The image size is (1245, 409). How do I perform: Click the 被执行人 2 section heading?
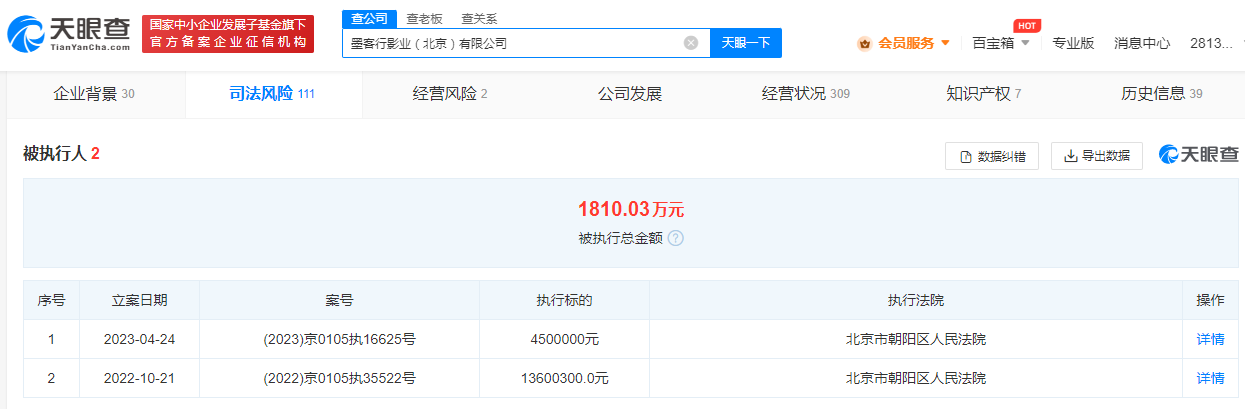(x=61, y=153)
